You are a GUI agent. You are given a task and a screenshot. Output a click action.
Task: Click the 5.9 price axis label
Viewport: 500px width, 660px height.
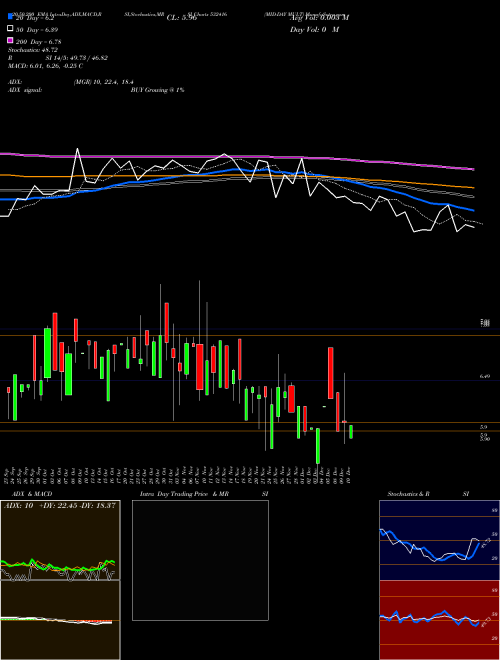(483, 427)
